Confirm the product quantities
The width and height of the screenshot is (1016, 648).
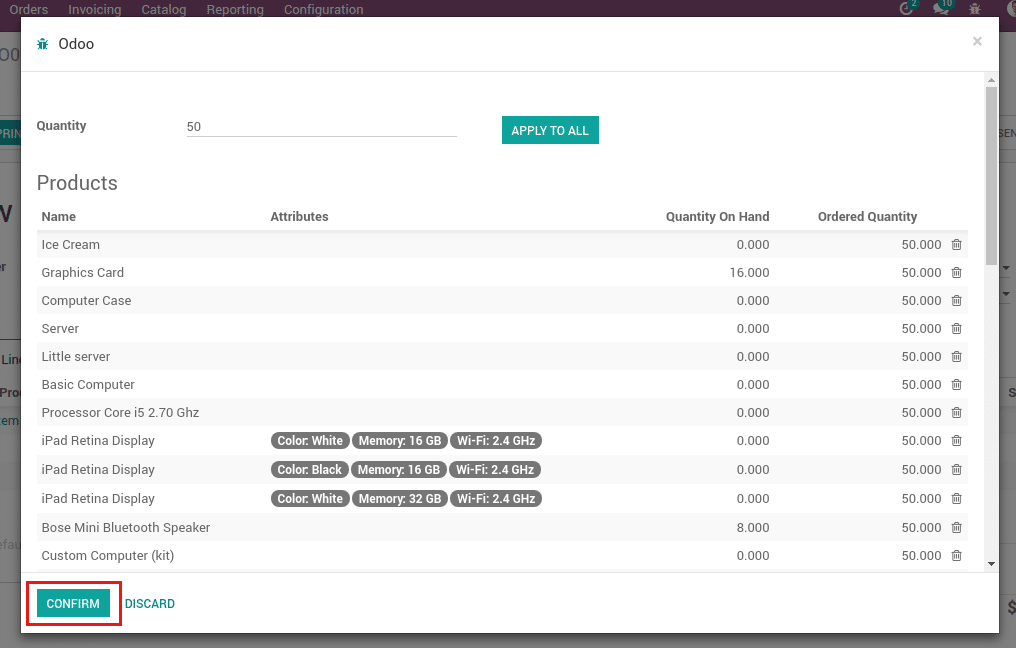[x=73, y=603]
